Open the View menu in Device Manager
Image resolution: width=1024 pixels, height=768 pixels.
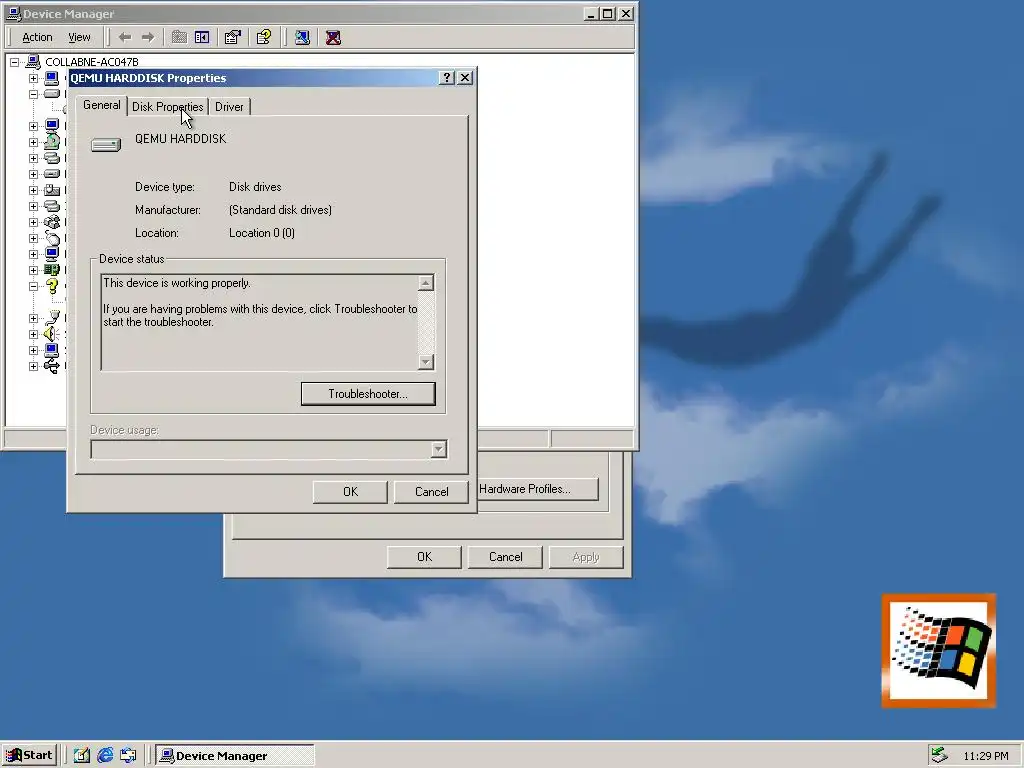click(79, 37)
